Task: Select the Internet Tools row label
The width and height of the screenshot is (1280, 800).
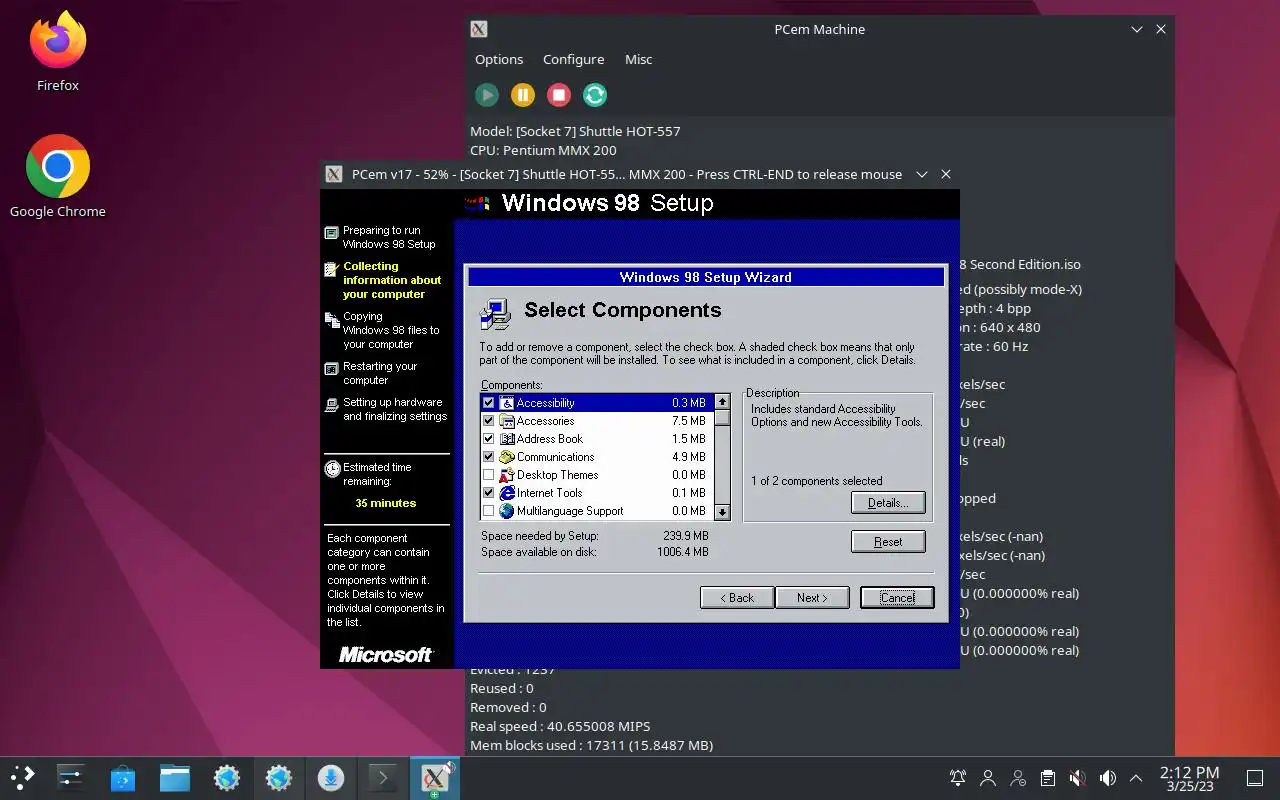Action: point(549,493)
